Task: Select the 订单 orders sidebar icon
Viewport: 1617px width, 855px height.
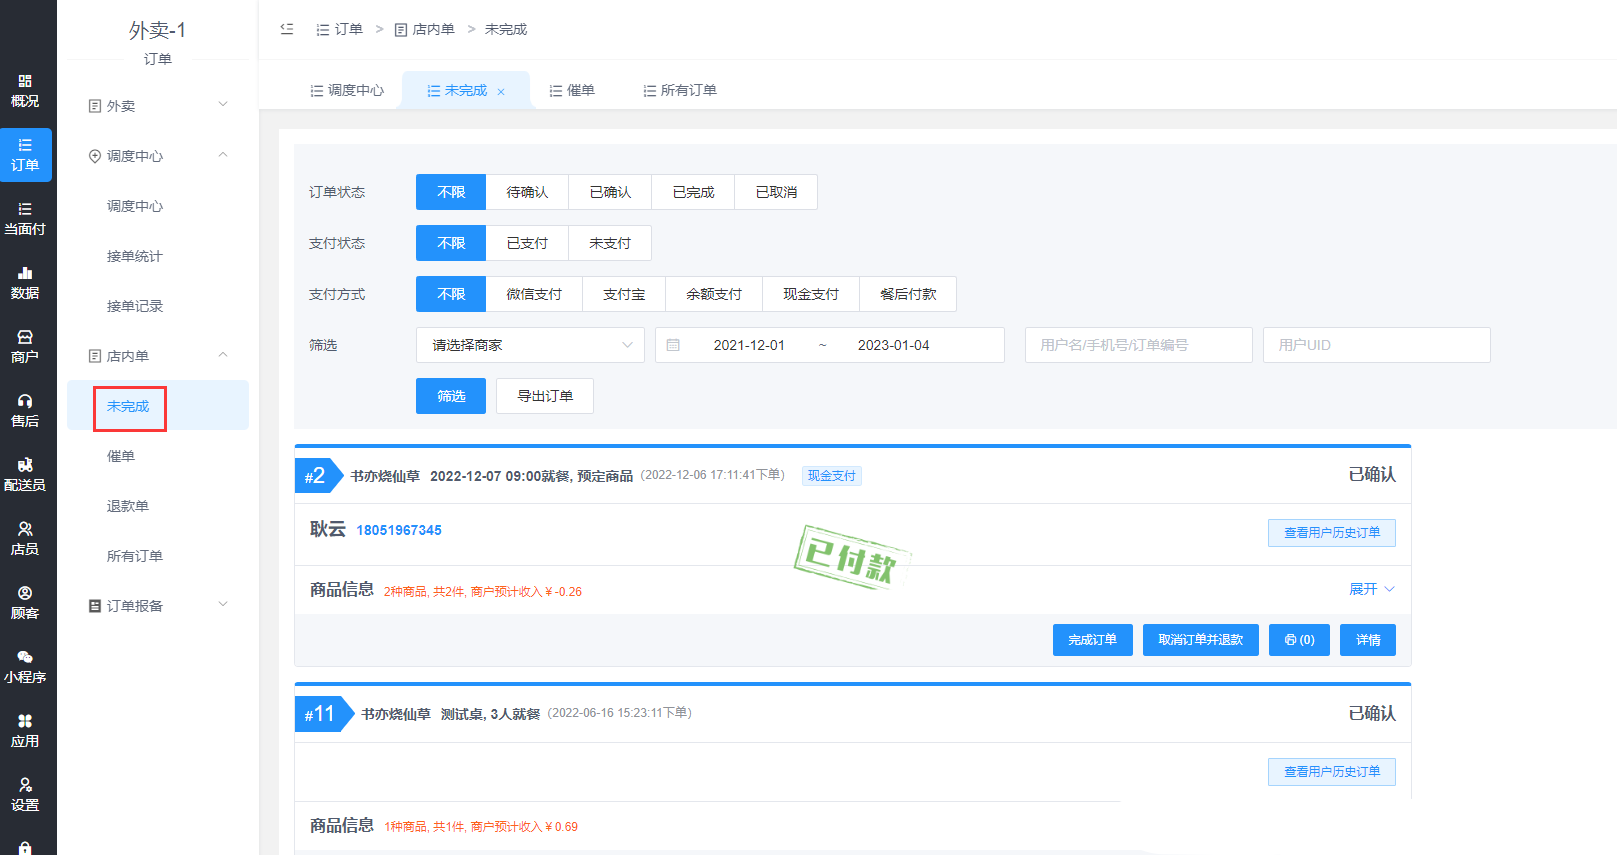Action: 25,155
